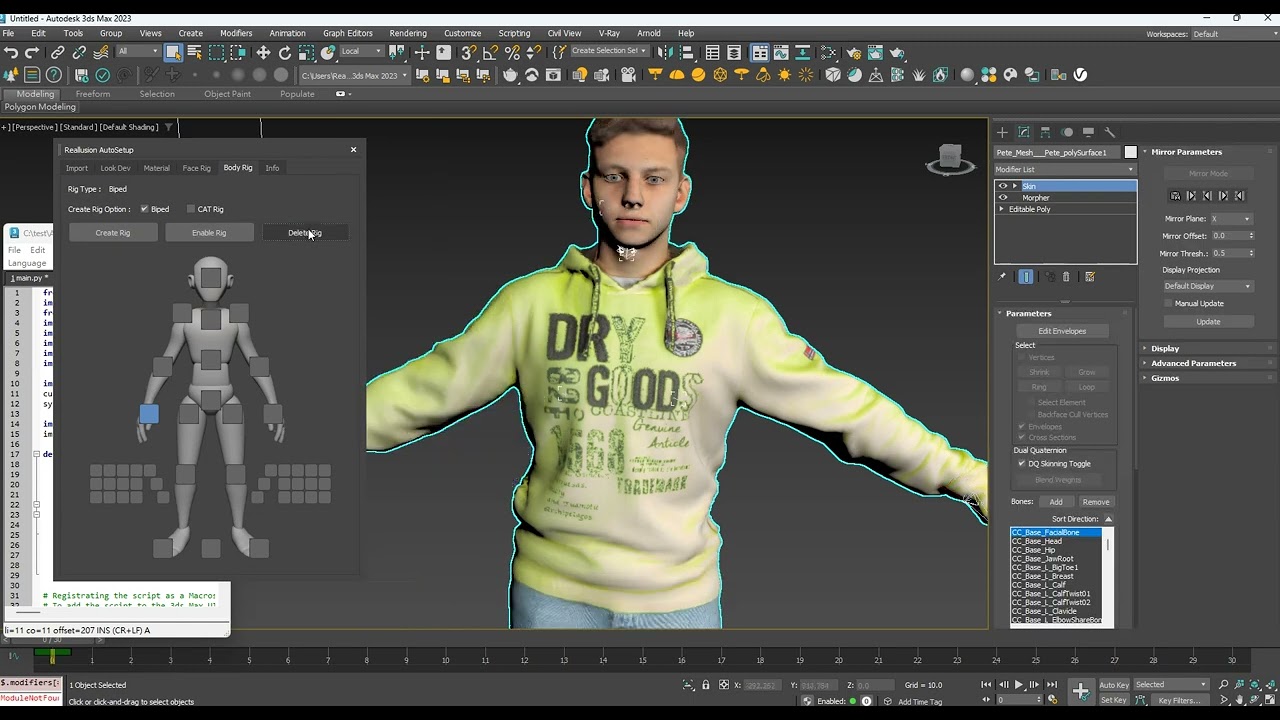The width and height of the screenshot is (1280, 720).
Task: Activate the Select and Link tool
Action: 58,52
